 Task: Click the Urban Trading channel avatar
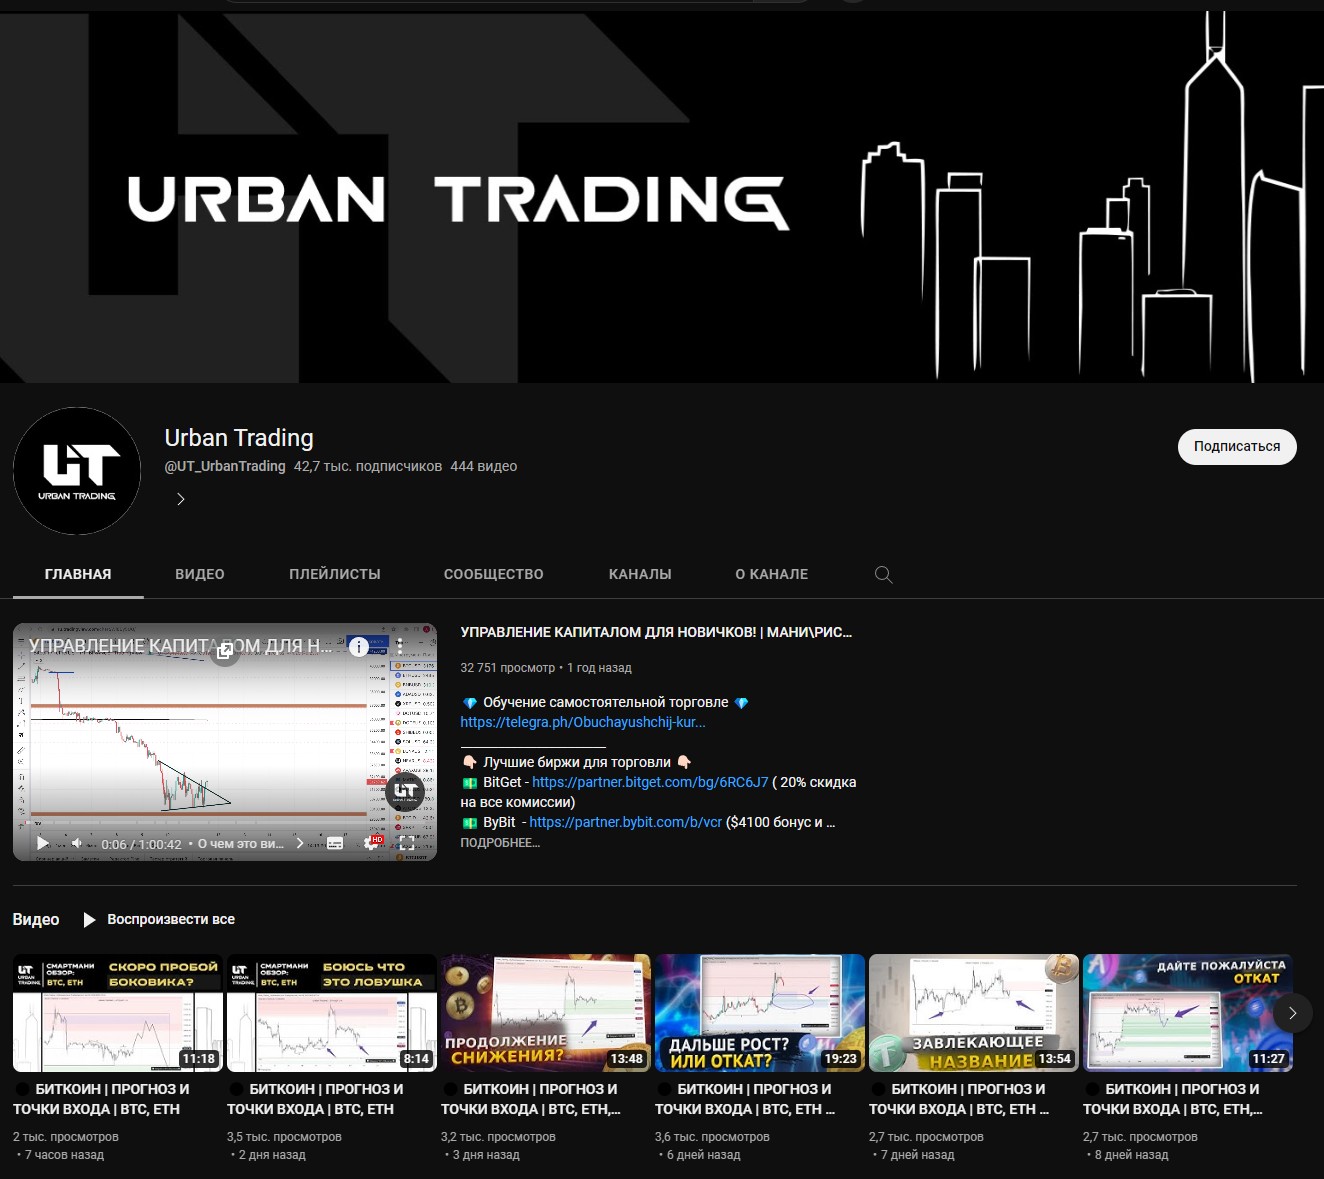[77, 471]
